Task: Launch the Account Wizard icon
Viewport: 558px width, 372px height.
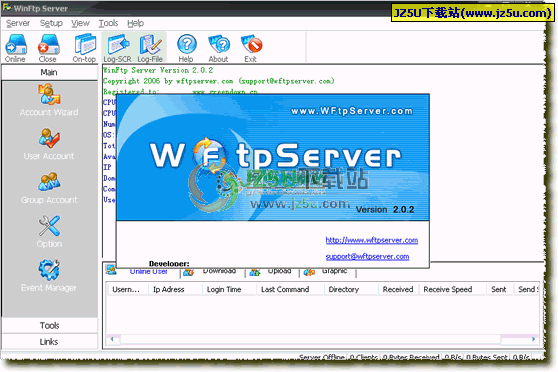Action: (49, 100)
